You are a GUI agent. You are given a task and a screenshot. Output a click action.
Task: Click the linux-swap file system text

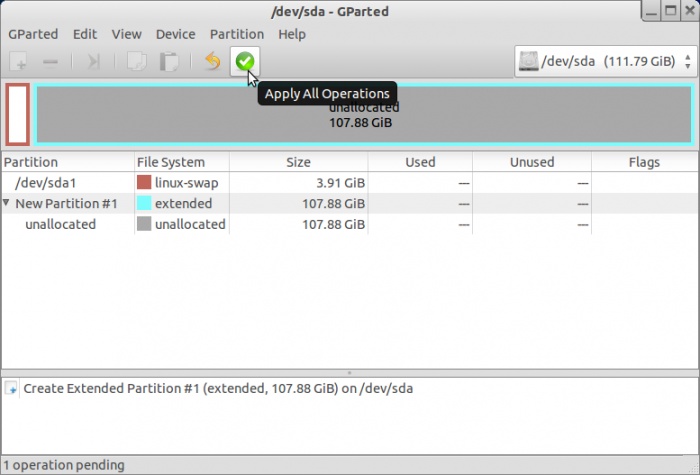187,183
